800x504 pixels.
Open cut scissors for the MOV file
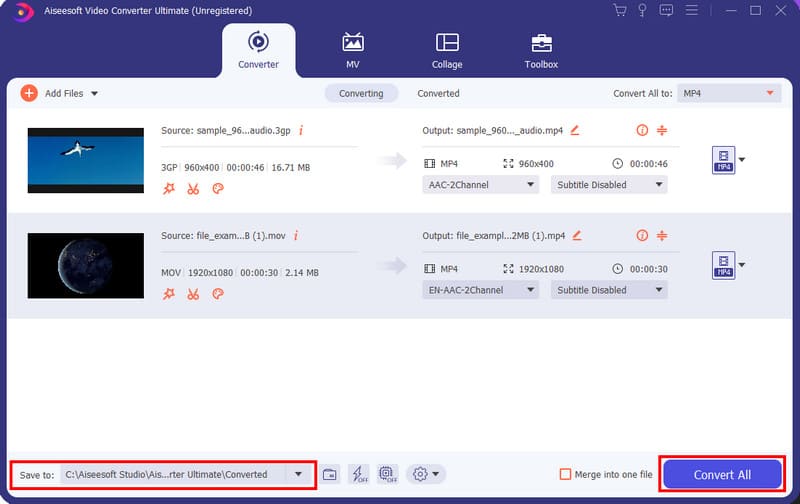[193, 294]
